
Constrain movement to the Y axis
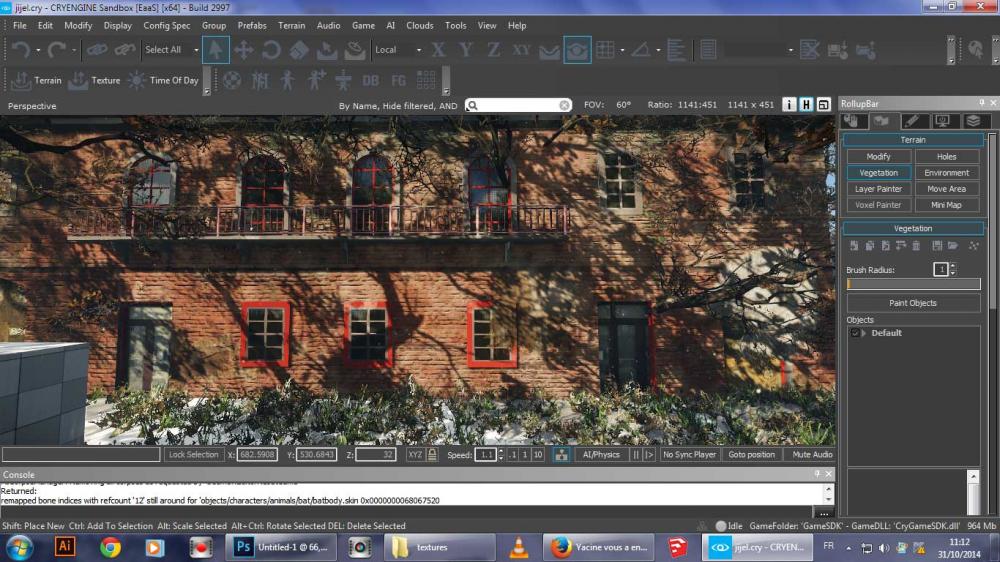pyautogui.click(x=466, y=50)
